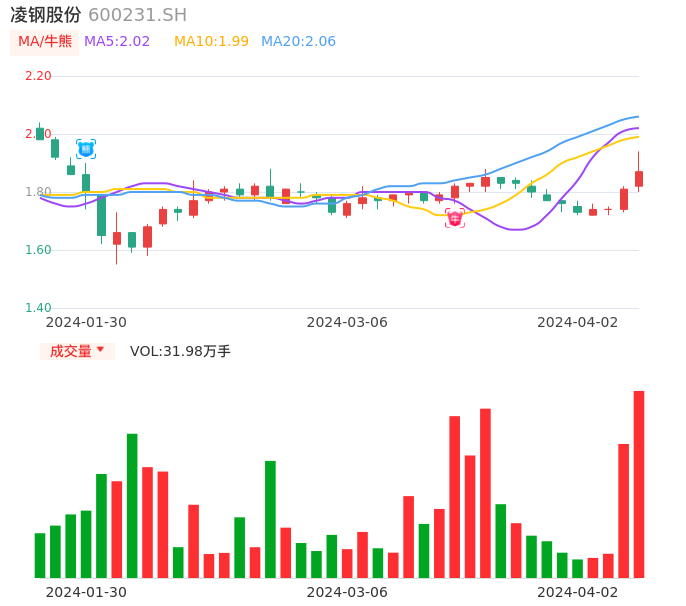Toggle the MA5 moving average line
The width and height of the screenshot is (686, 606).
pos(117,41)
